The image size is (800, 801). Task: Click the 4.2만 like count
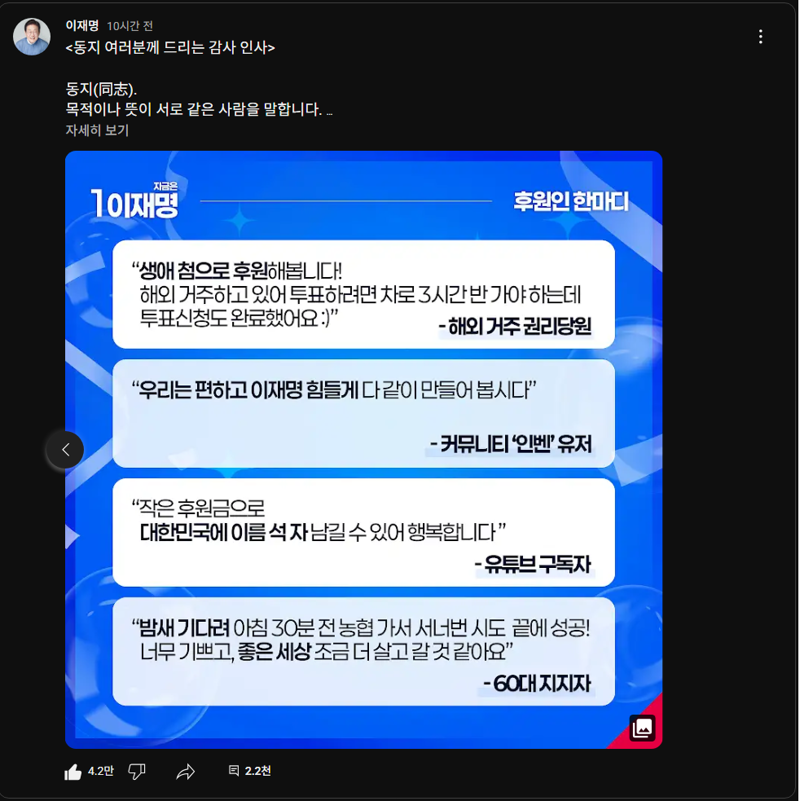click(101, 771)
